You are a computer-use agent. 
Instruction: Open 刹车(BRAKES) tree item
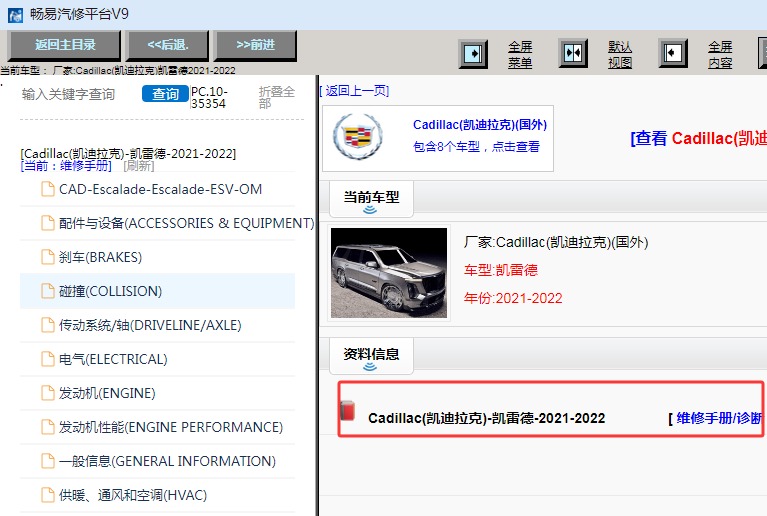(x=100, y=257)
